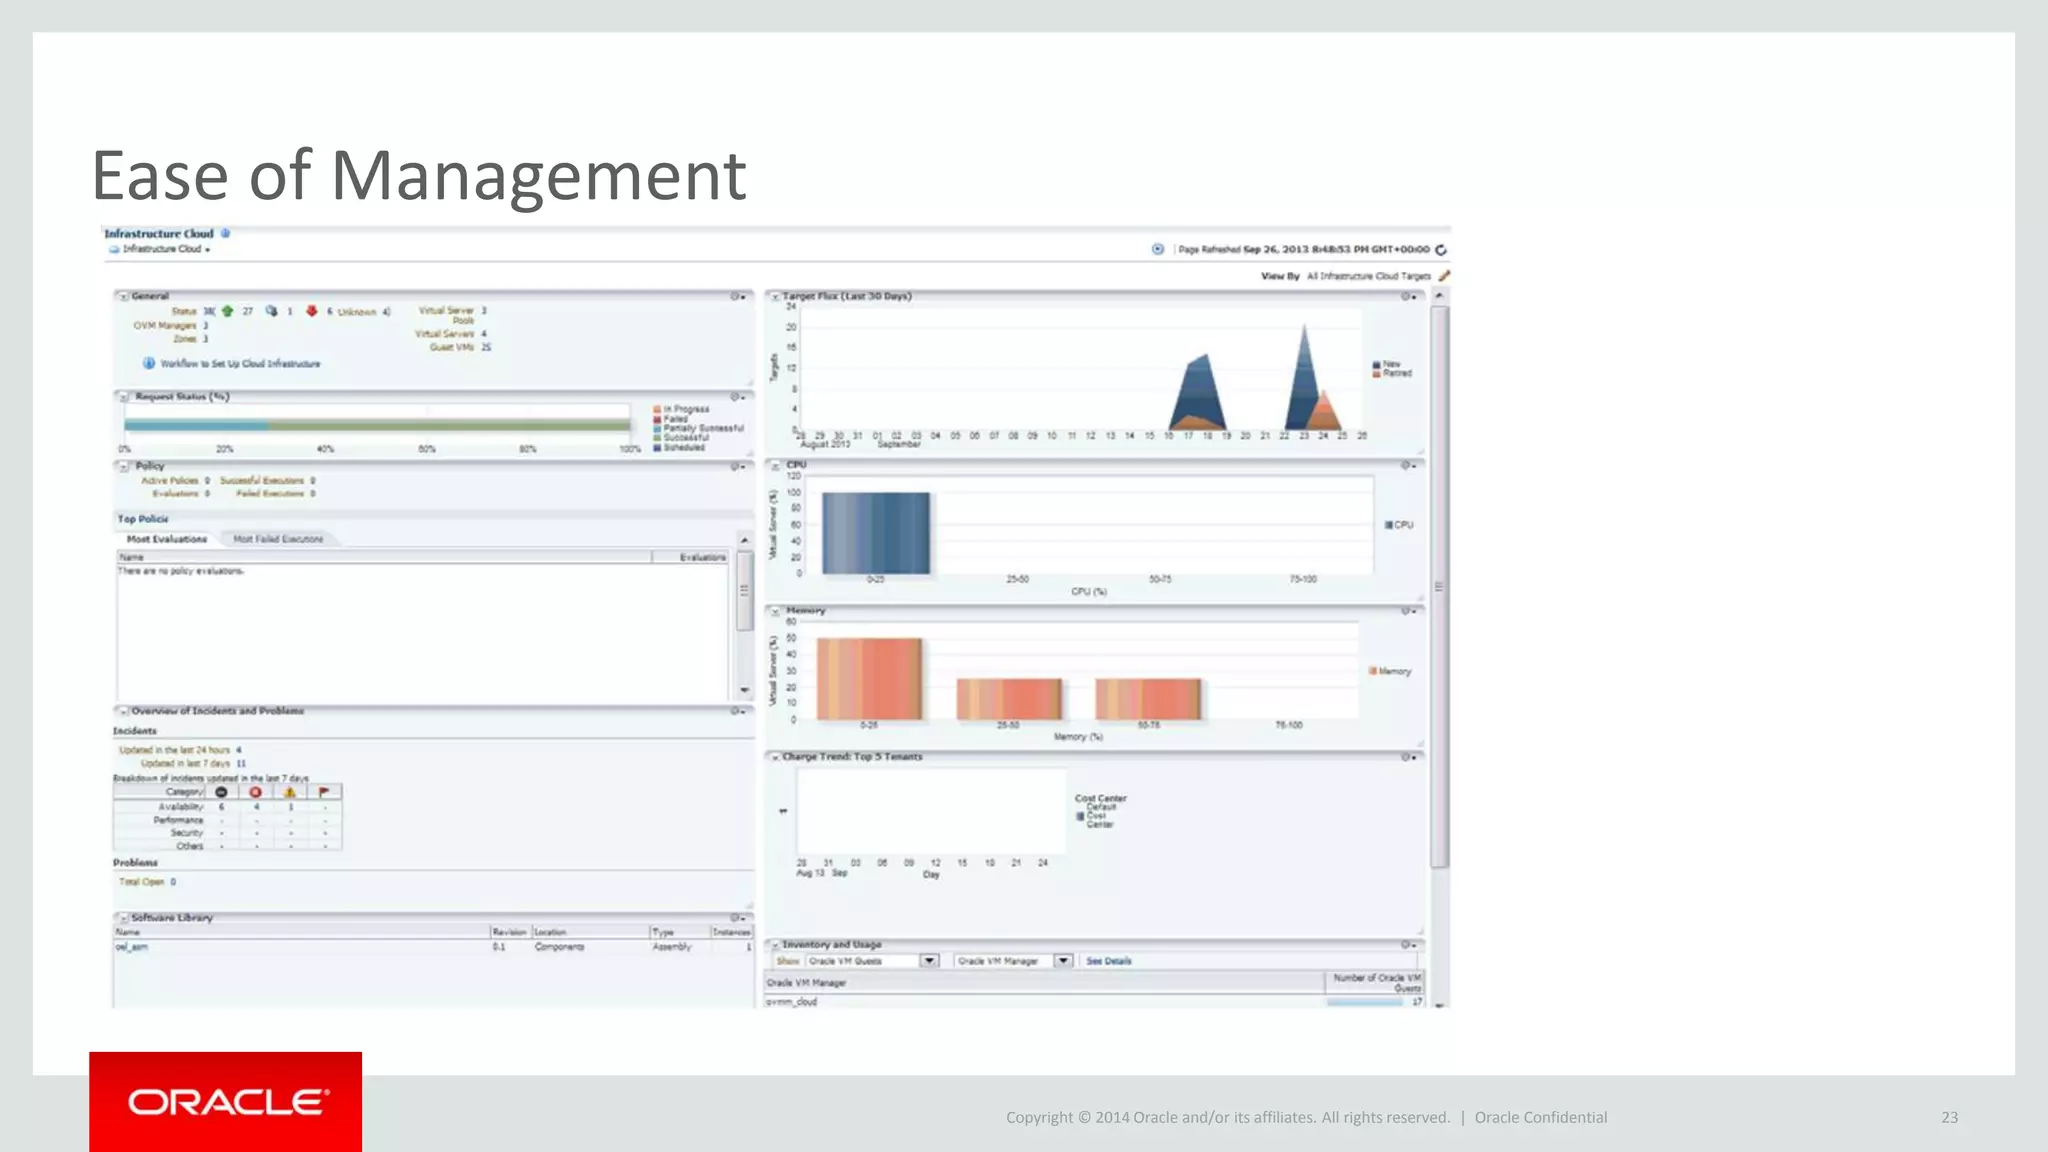This screenshot has width=2048, height=1152.
Task: Open the Target Flux panel gear menu
Action: (1409, 297)
